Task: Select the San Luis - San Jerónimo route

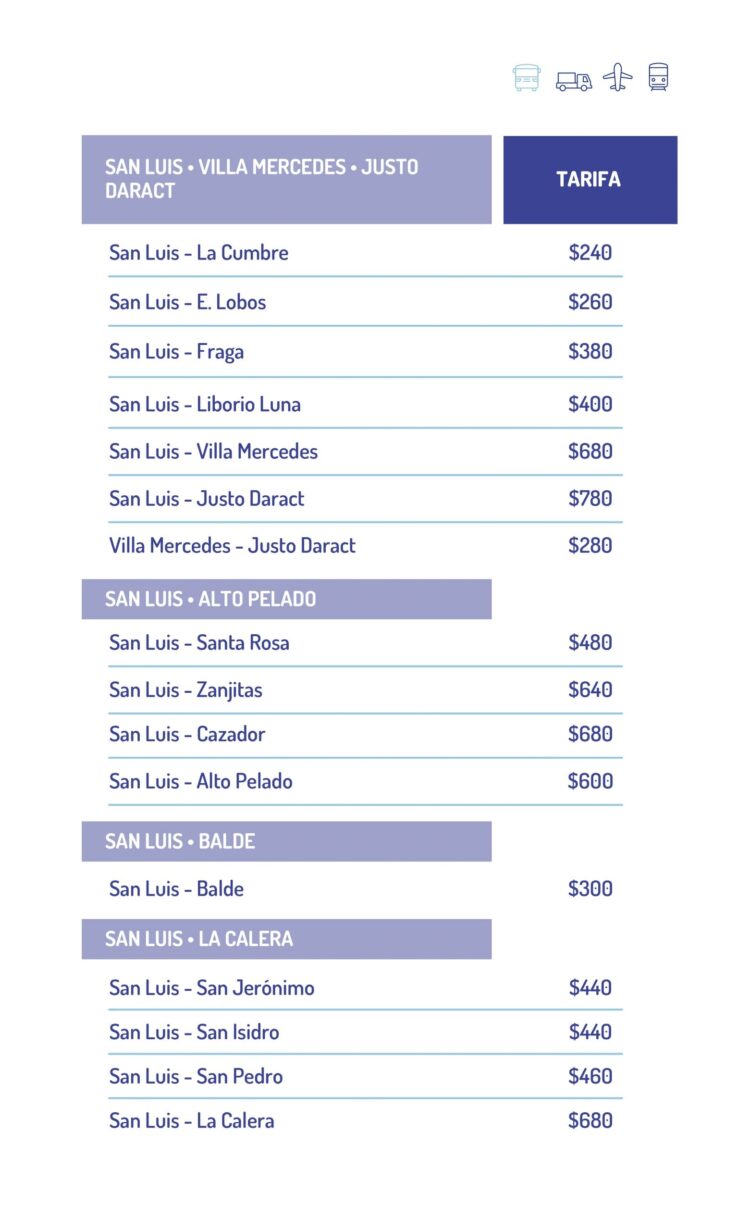Action: click(211, 988)
